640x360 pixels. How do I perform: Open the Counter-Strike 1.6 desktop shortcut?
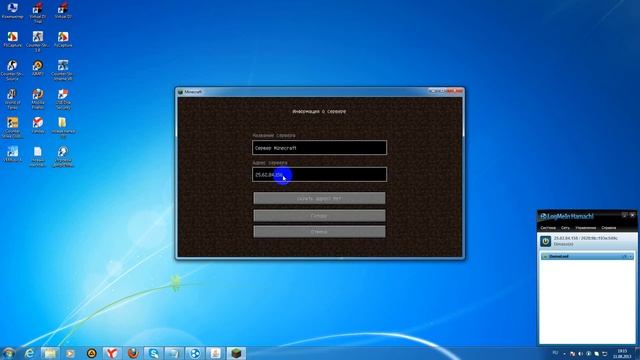pos(38,41)
